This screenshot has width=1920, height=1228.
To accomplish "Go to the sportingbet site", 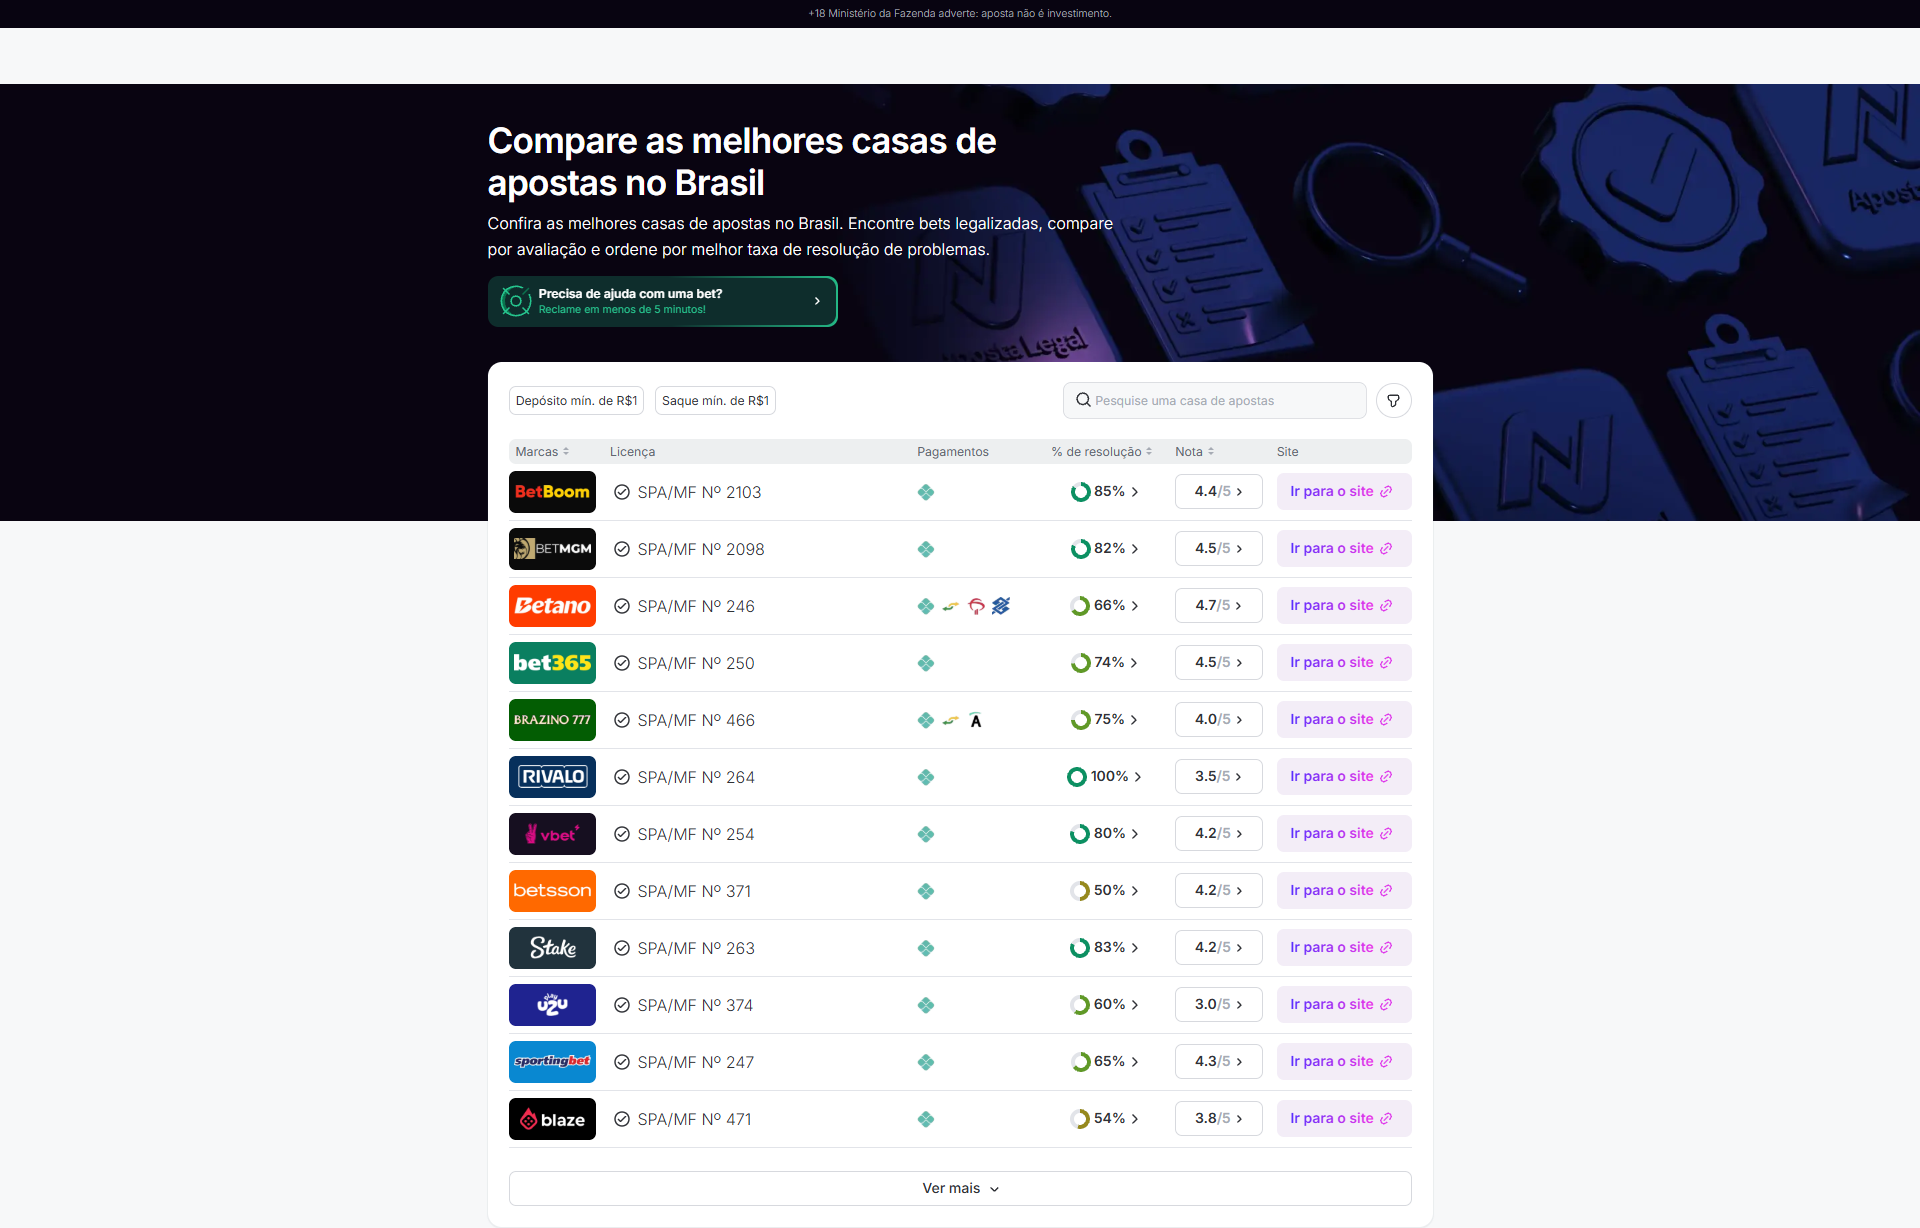I will point(1344,1062).
